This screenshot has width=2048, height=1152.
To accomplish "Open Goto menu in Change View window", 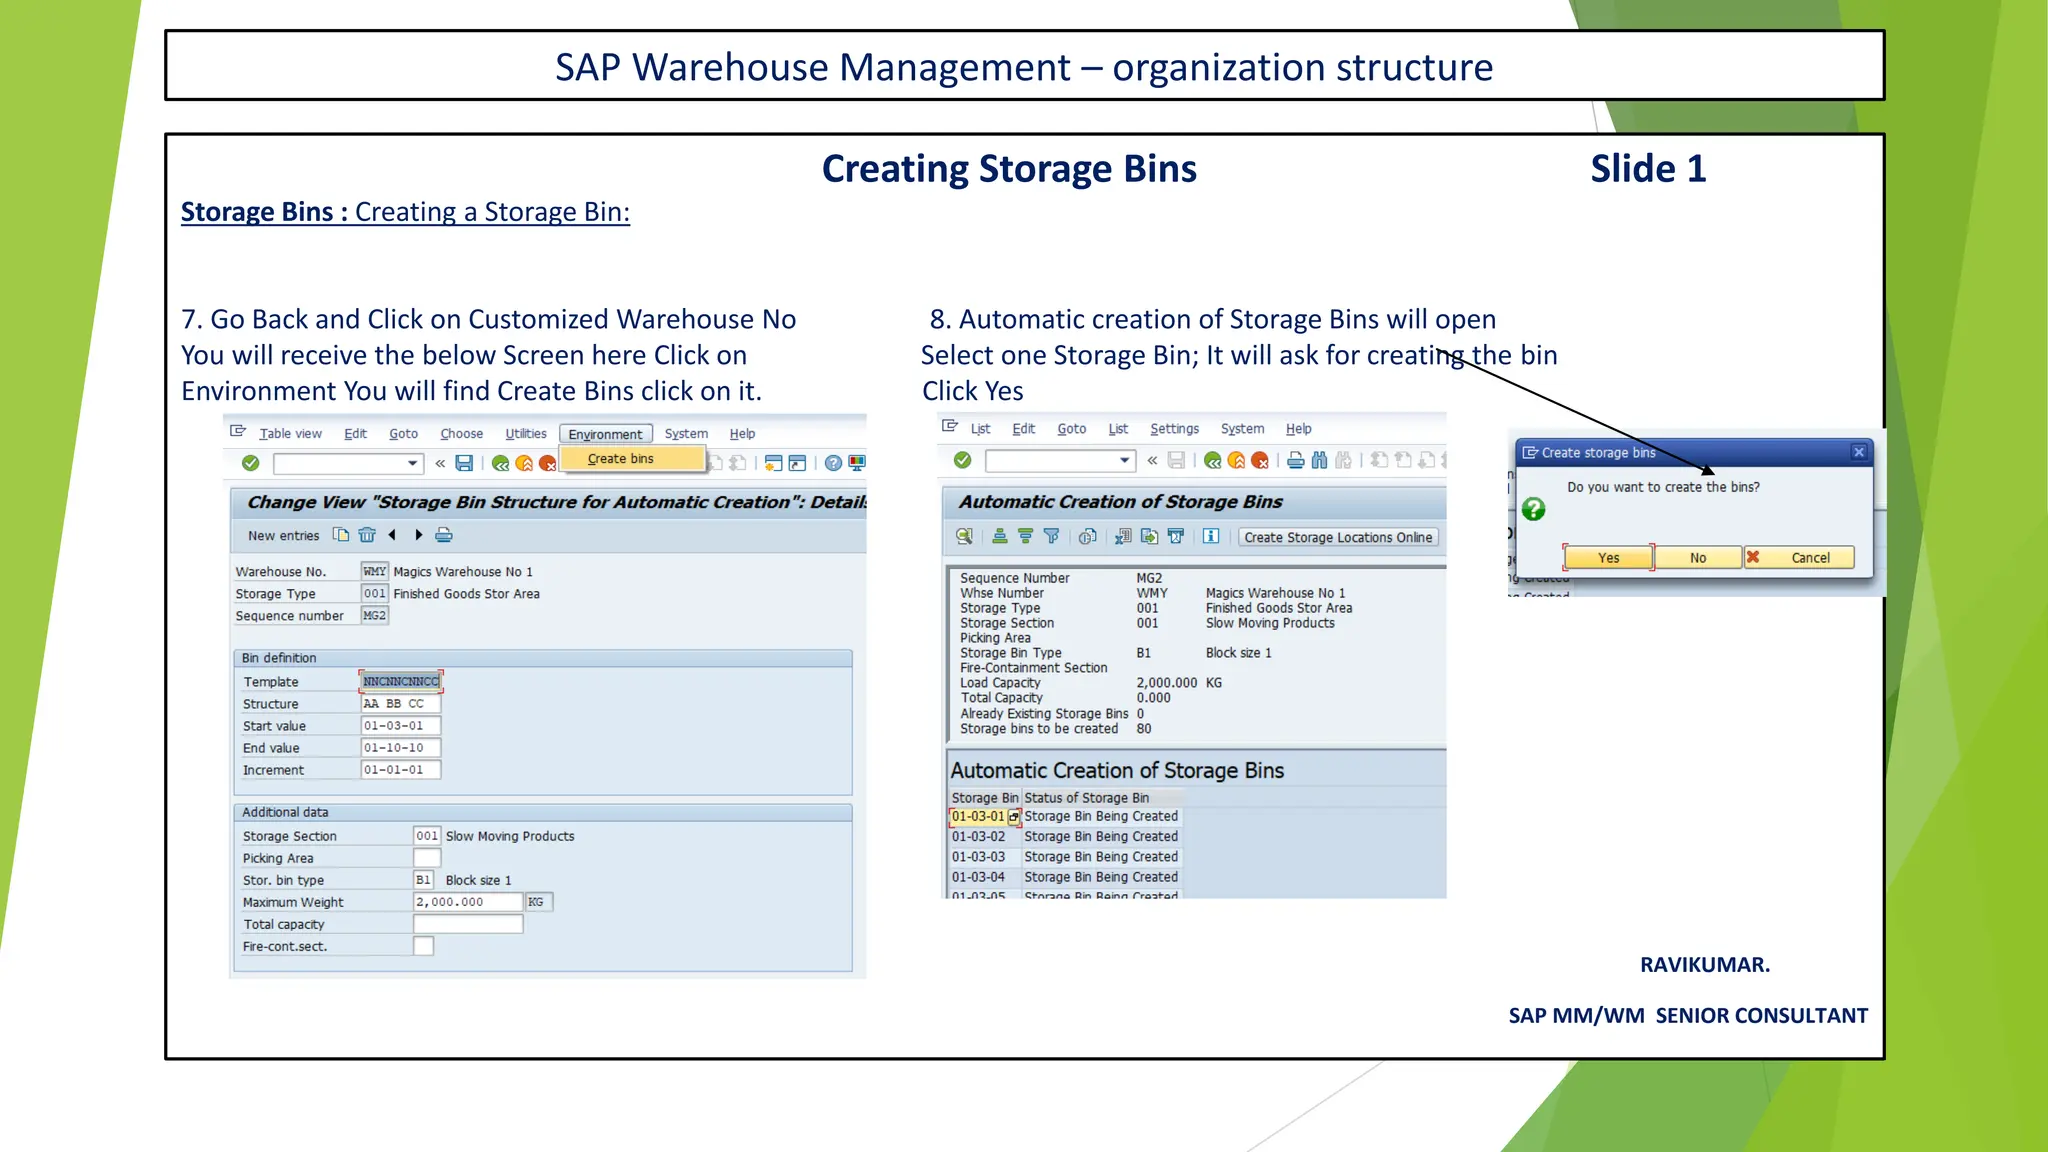I will (x=403, y=434).
